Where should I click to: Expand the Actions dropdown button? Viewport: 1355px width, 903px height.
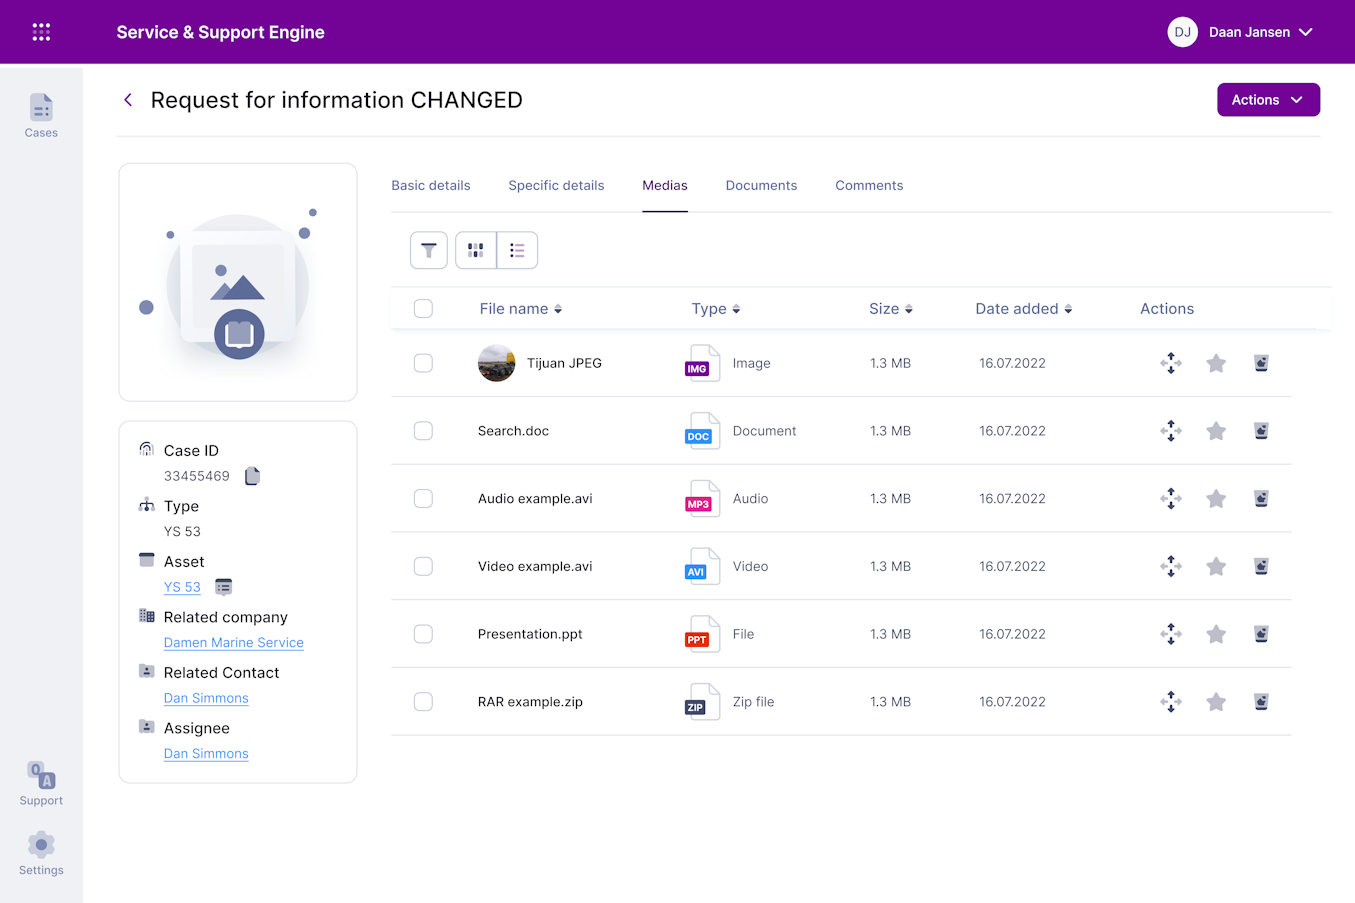pyautogui.click(x=1268, y=100)
